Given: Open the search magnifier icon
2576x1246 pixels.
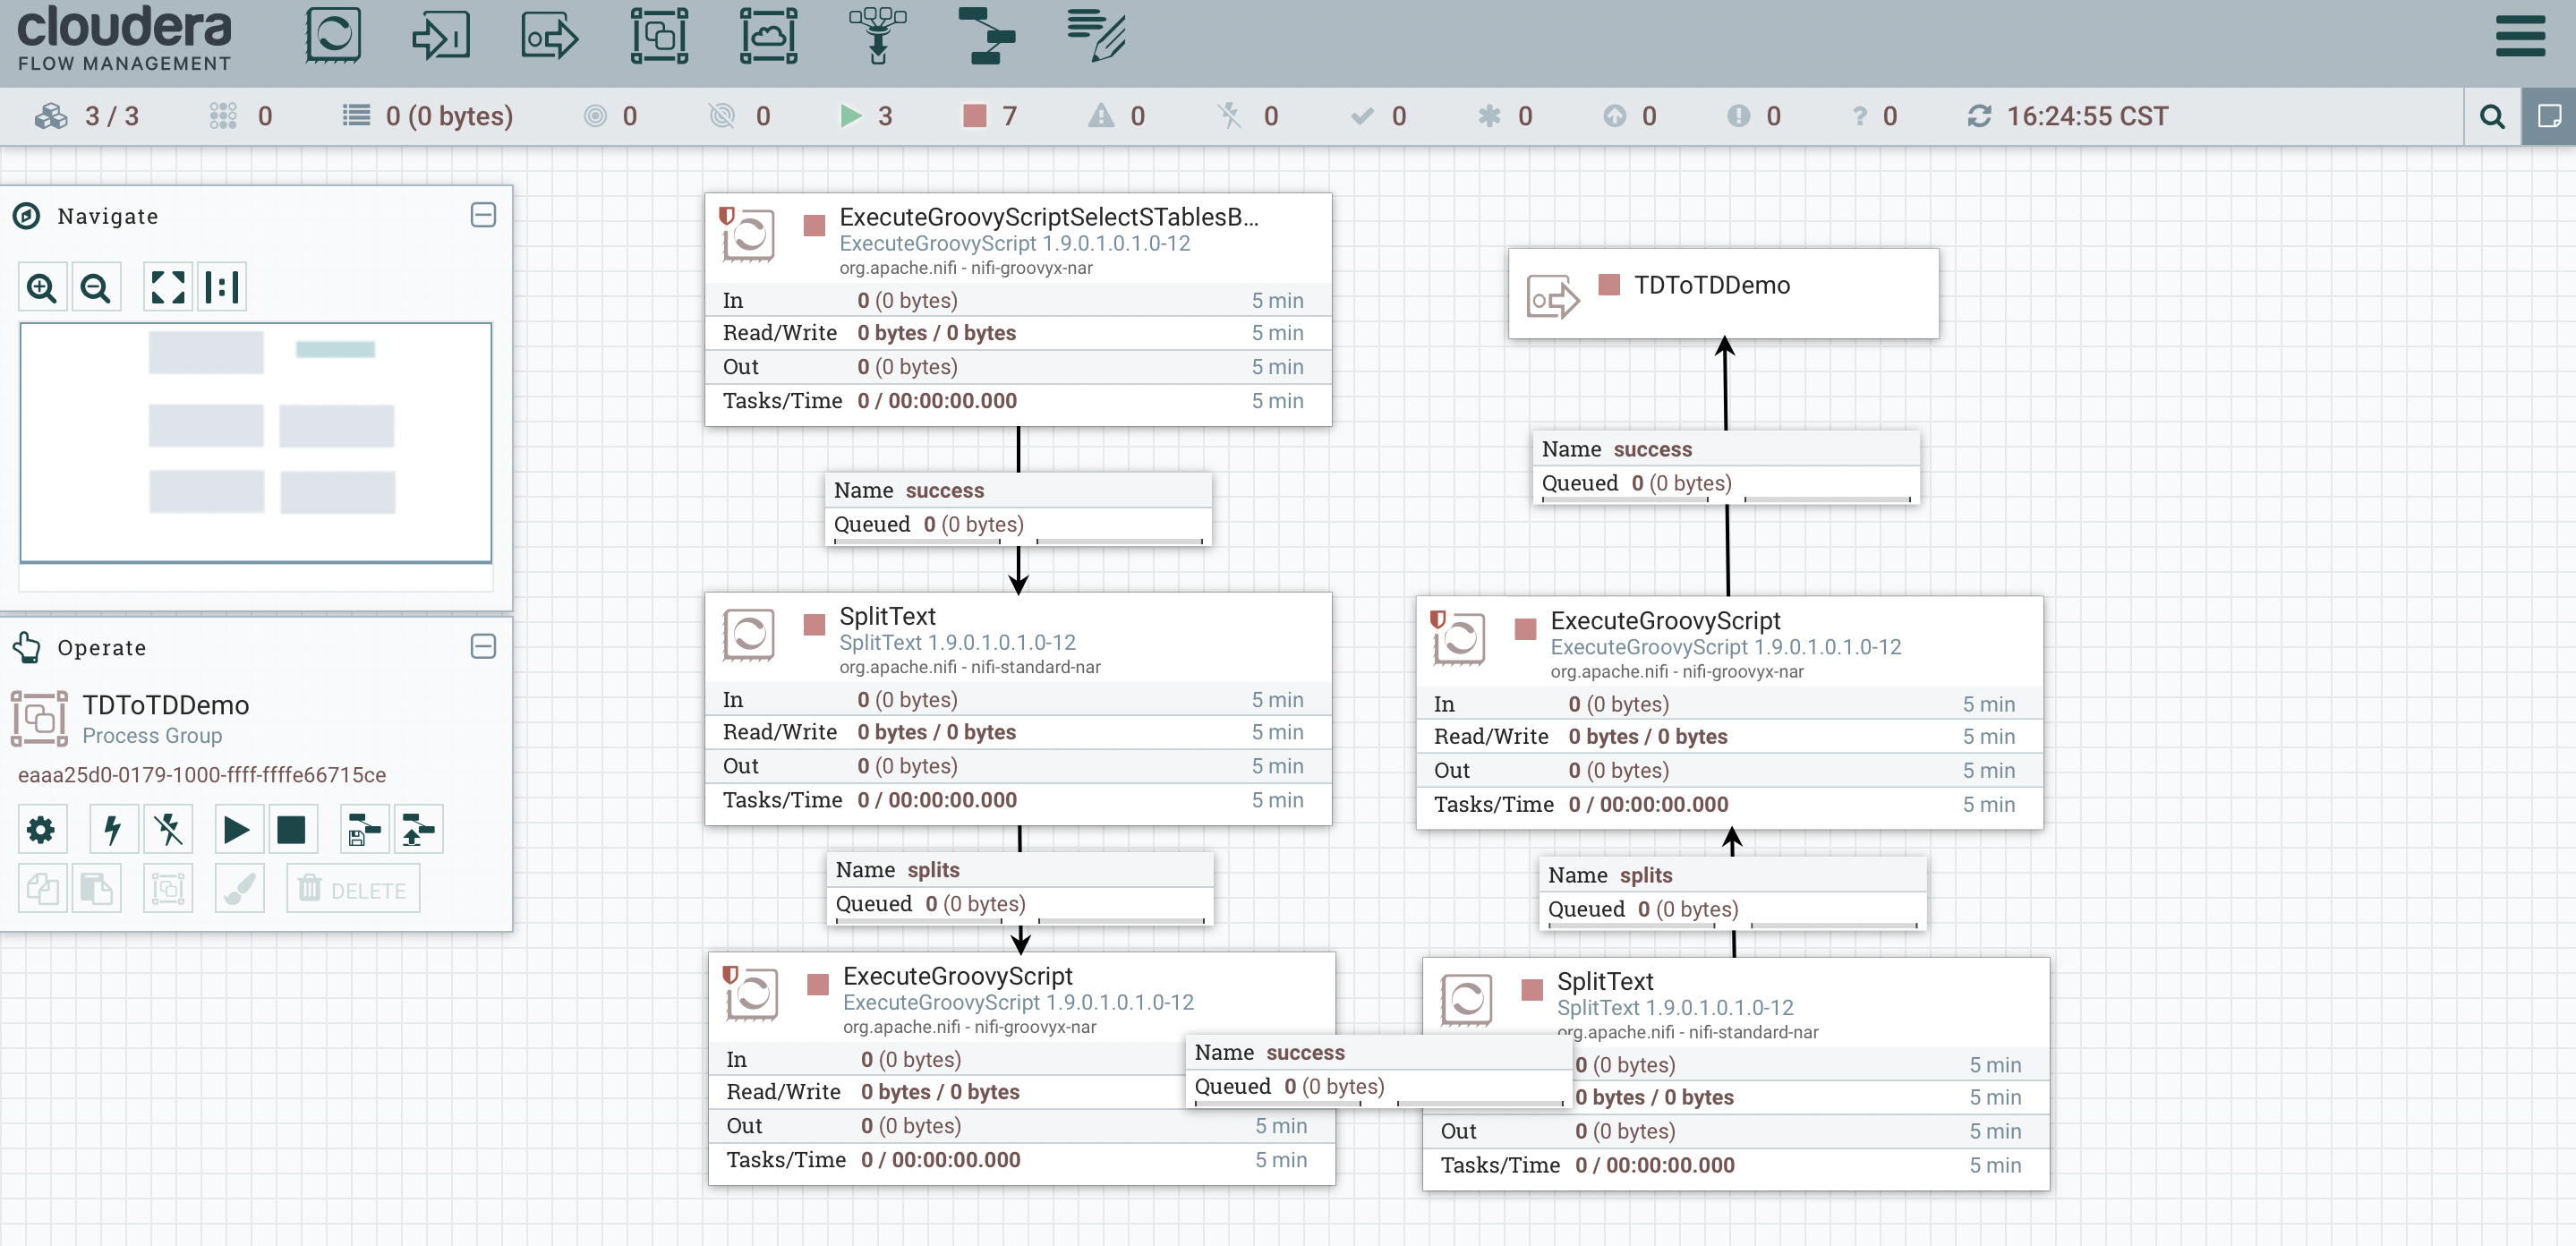Looking at the screenshot, I should coord(2492,117).
